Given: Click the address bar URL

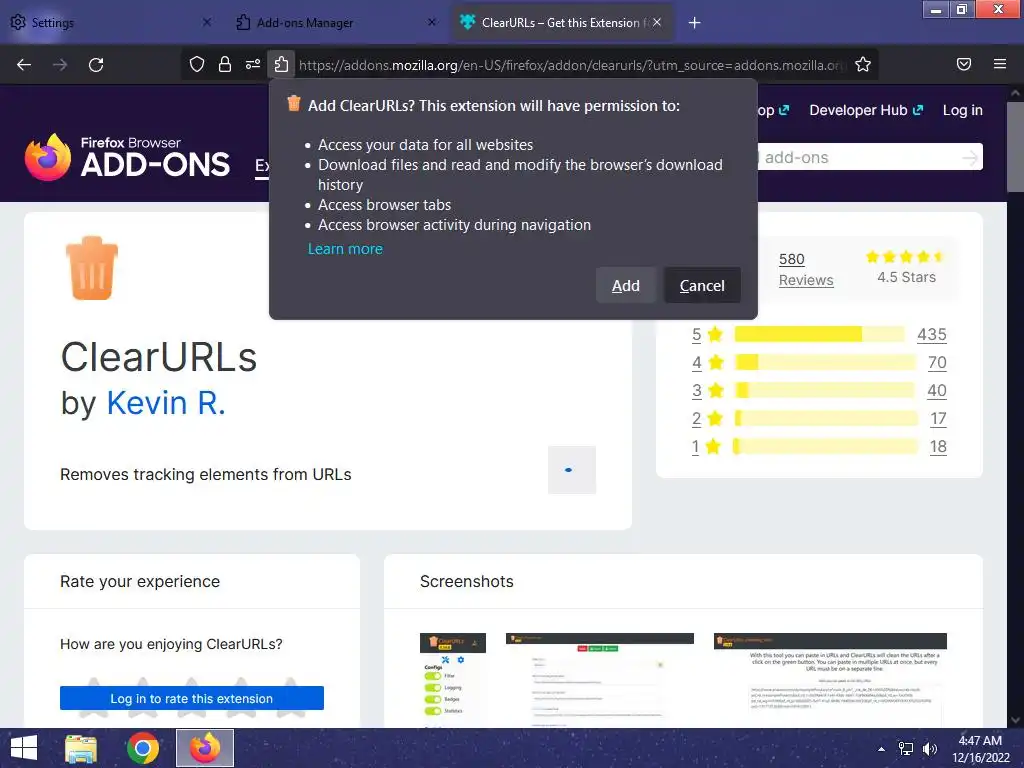Looking at the screenshot, I should 571,65.
